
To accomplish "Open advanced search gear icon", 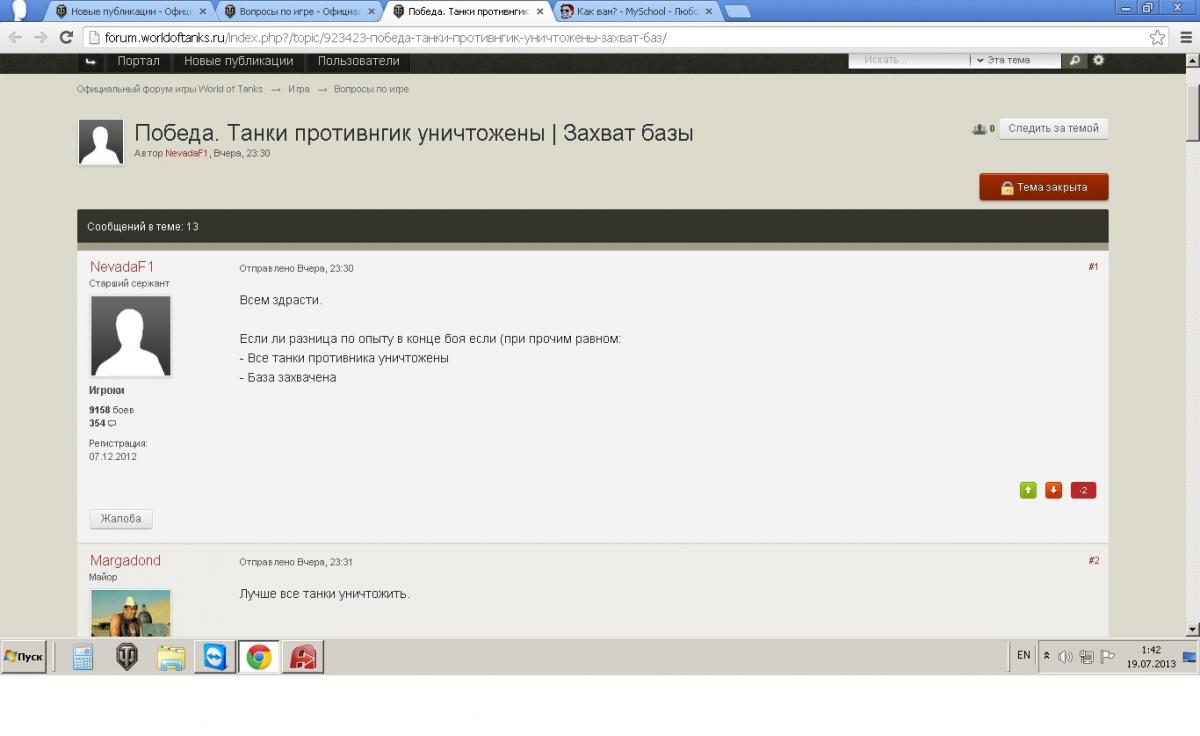I will point(1098,60).
